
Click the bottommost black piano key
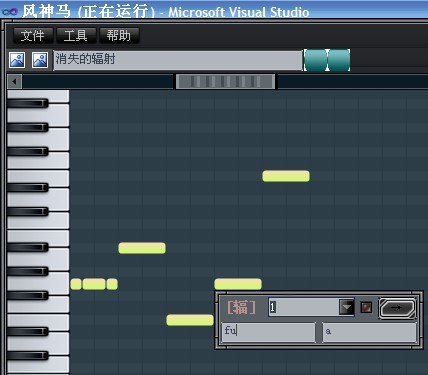click(x=28, y=355)
